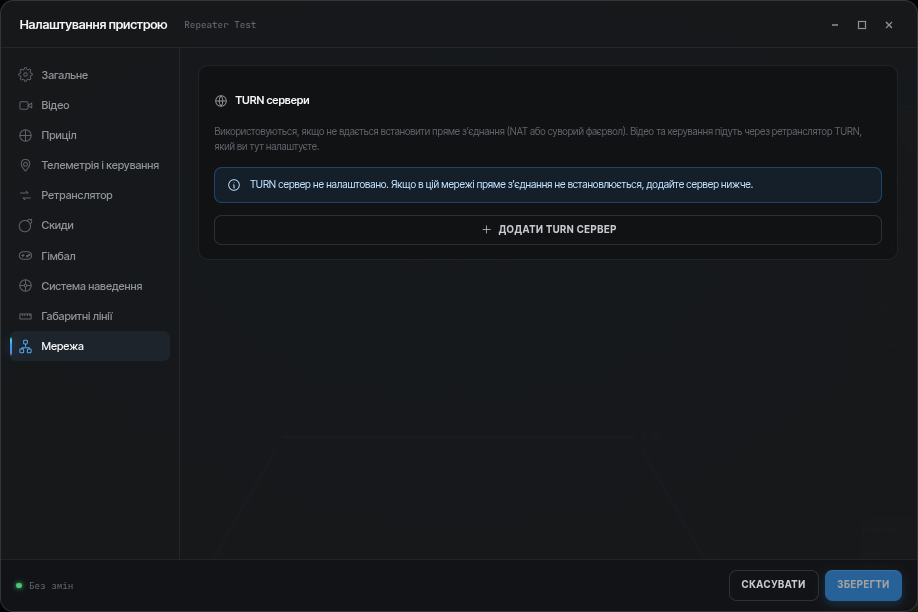Click the network icon next to Мережа
Screen dimensions: 918x612
click(25, 346)
